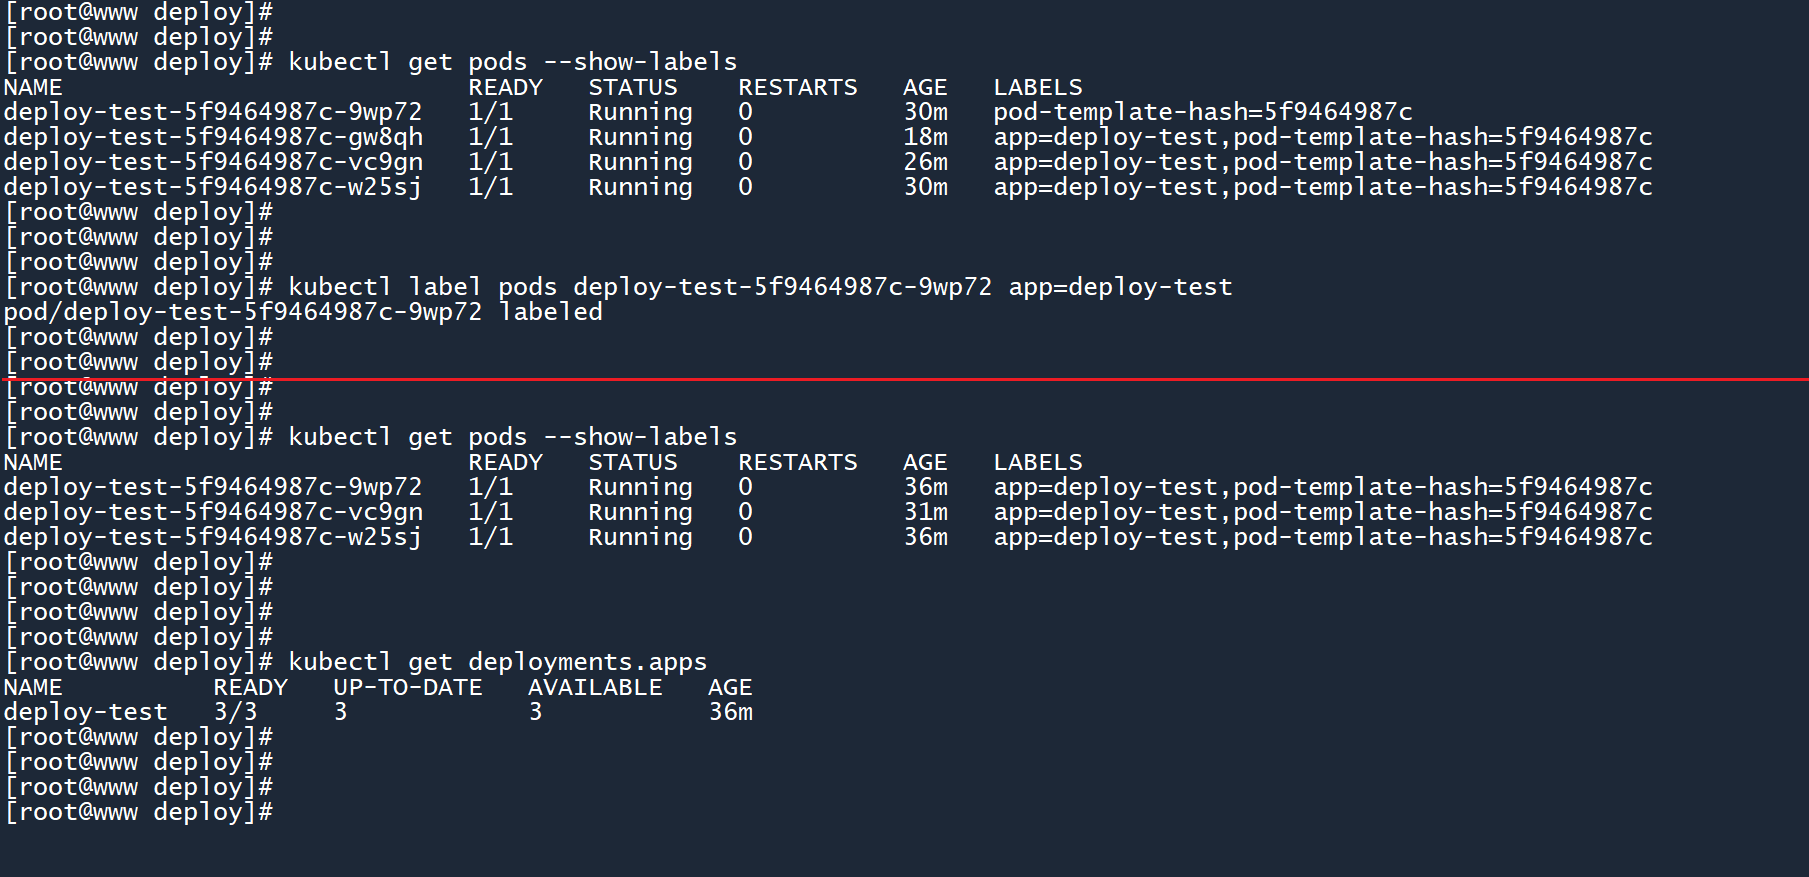
Task: Click the last shell prompt at the bottom
Action: [x=139, y=812]
